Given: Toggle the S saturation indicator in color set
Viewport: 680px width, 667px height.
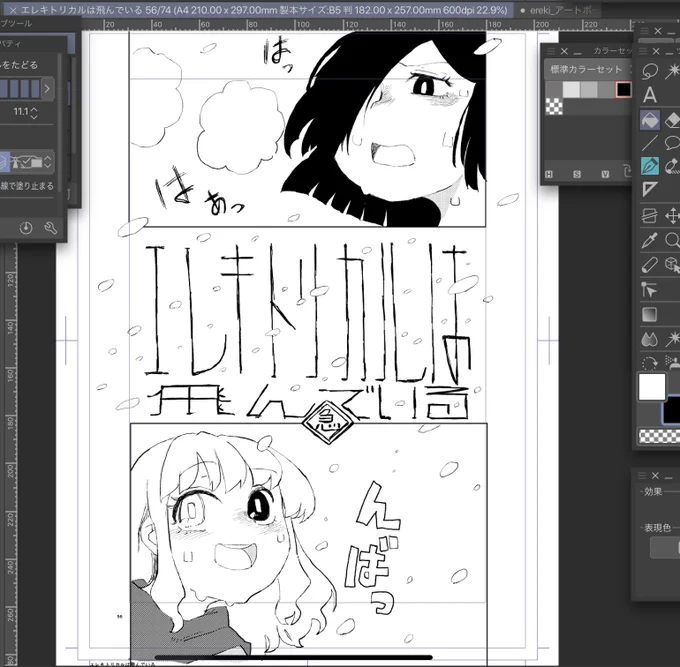Looking at the screenshot, I should tap(577, 174).
